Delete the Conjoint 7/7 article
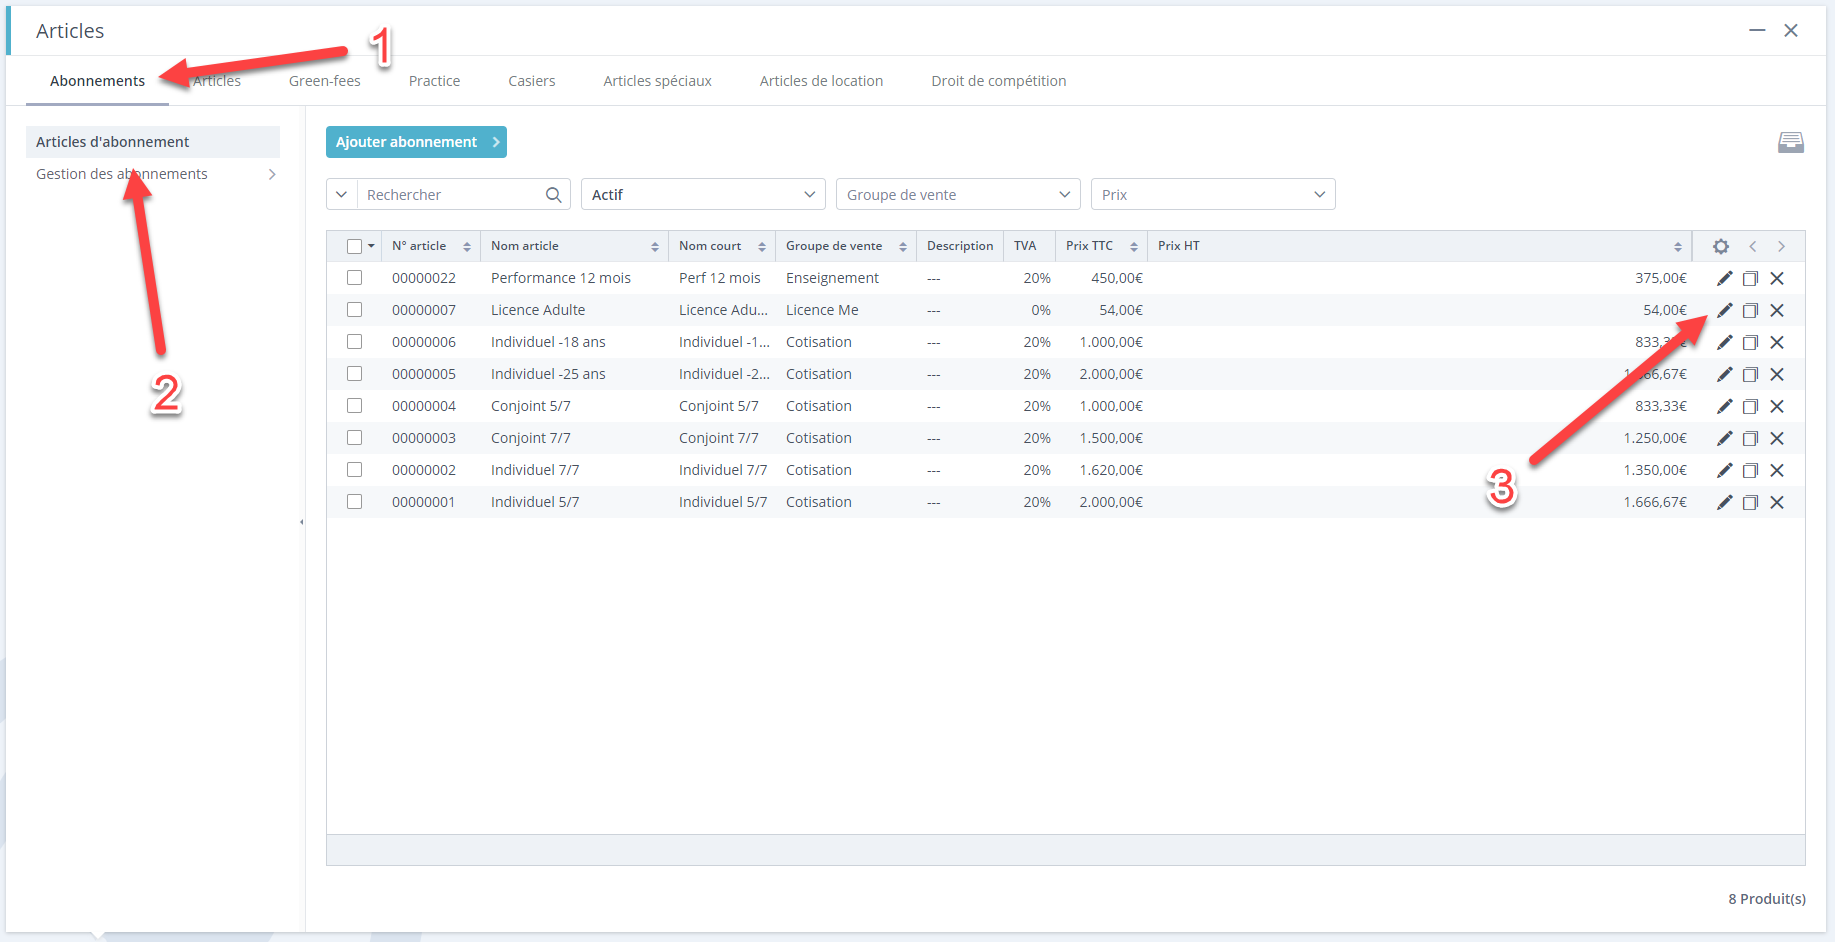 tap(1777, 438)
